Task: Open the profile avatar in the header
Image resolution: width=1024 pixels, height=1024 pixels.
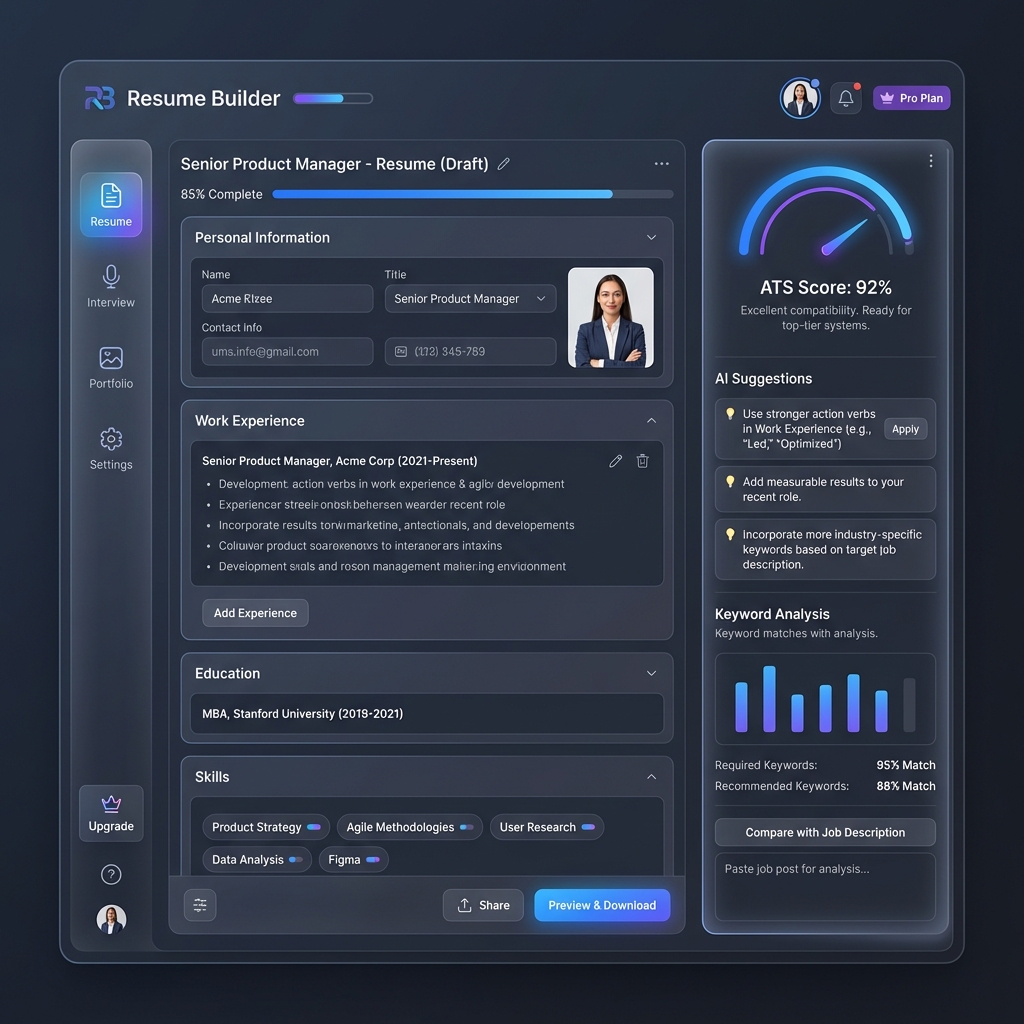Action: (x=800, y=99)
